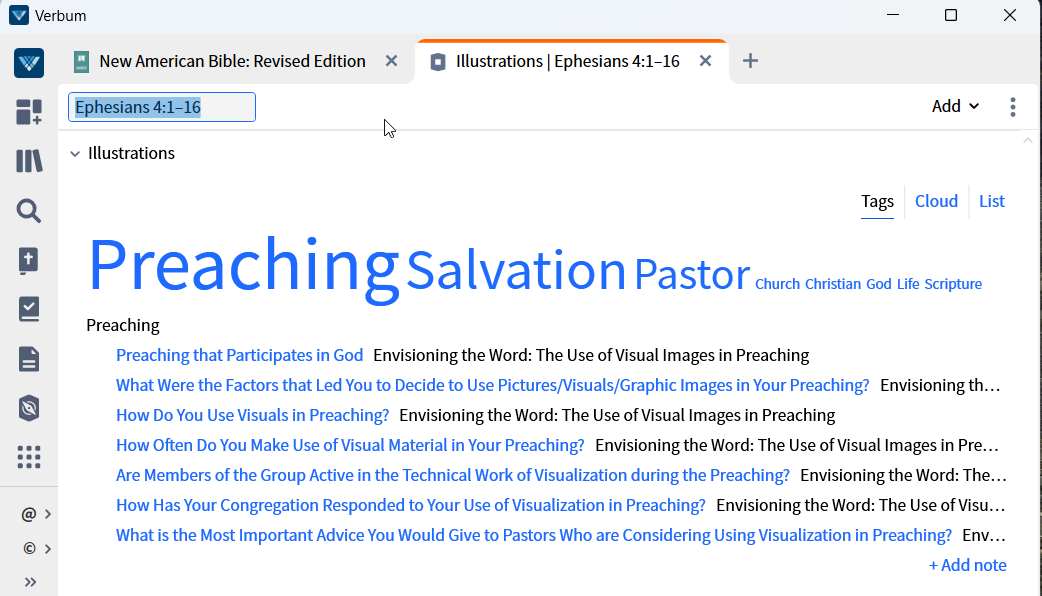This screenshot has width=1042, height=596.
Task: Select the Scripture tag
Action: [x=953, y=284]
